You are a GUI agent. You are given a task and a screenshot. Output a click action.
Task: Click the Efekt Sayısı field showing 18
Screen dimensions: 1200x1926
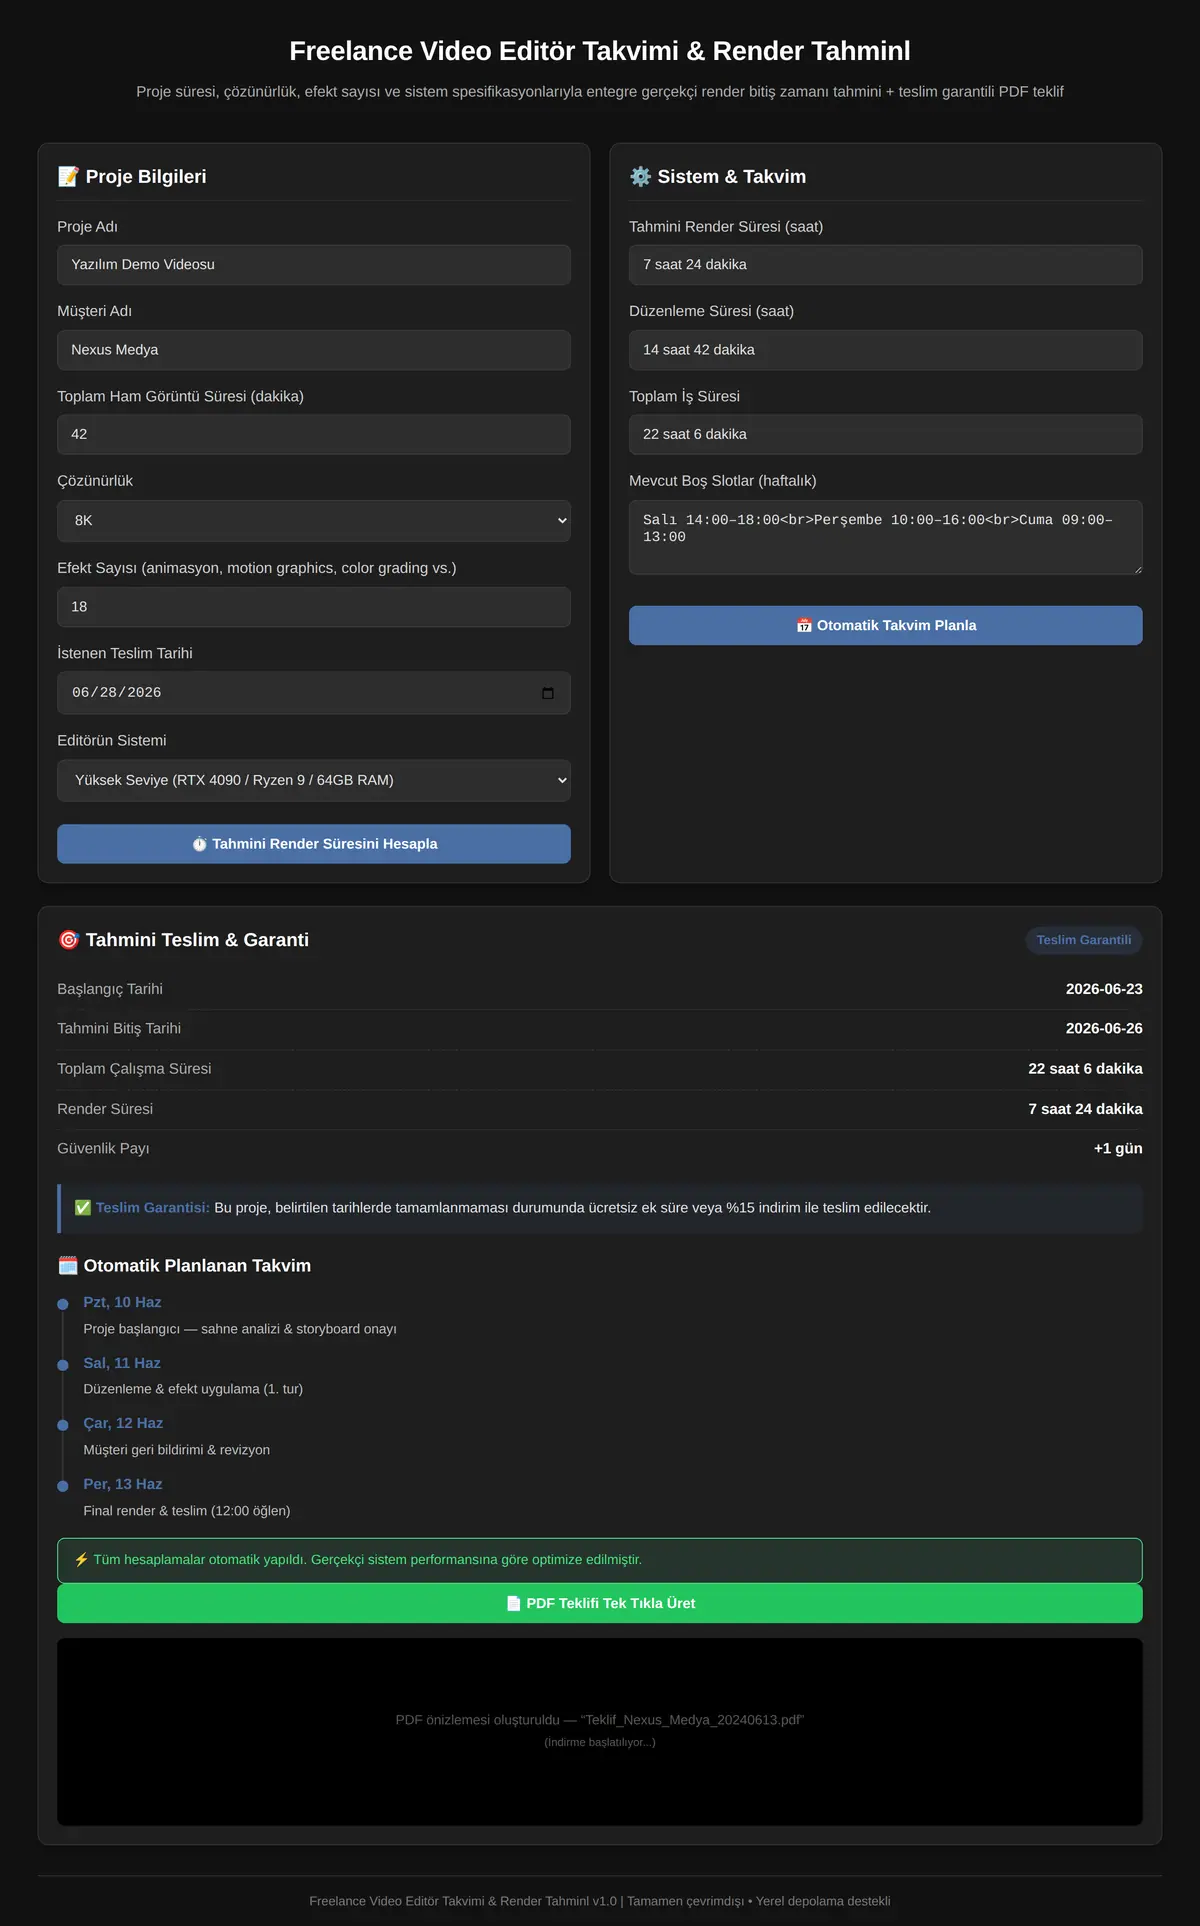314,607
